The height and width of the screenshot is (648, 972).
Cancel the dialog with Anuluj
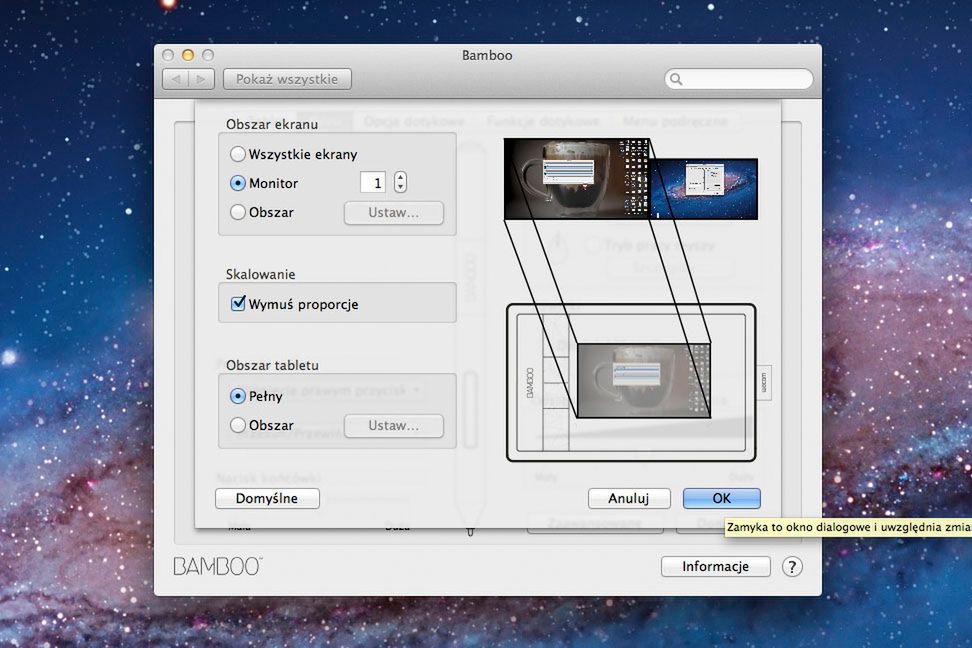(629, 499)
